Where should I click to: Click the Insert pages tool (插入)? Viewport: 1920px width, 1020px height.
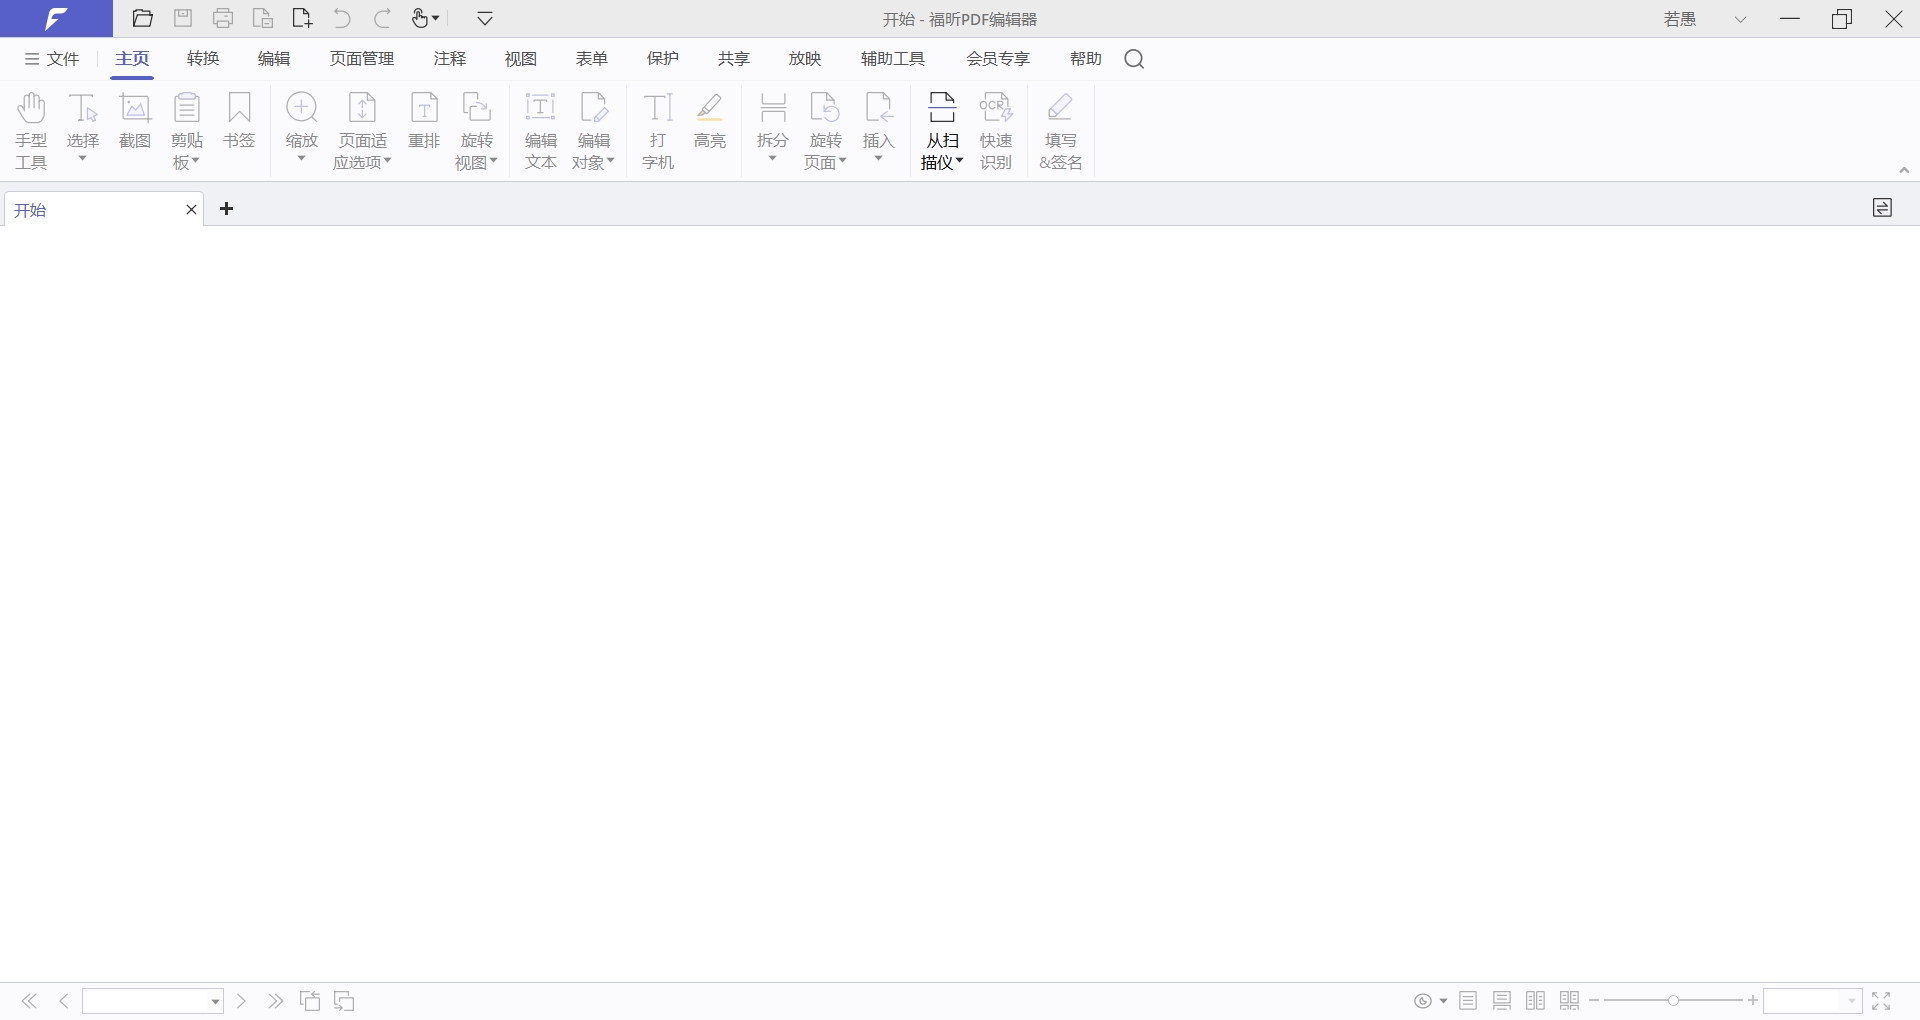(x=878, y=129)
